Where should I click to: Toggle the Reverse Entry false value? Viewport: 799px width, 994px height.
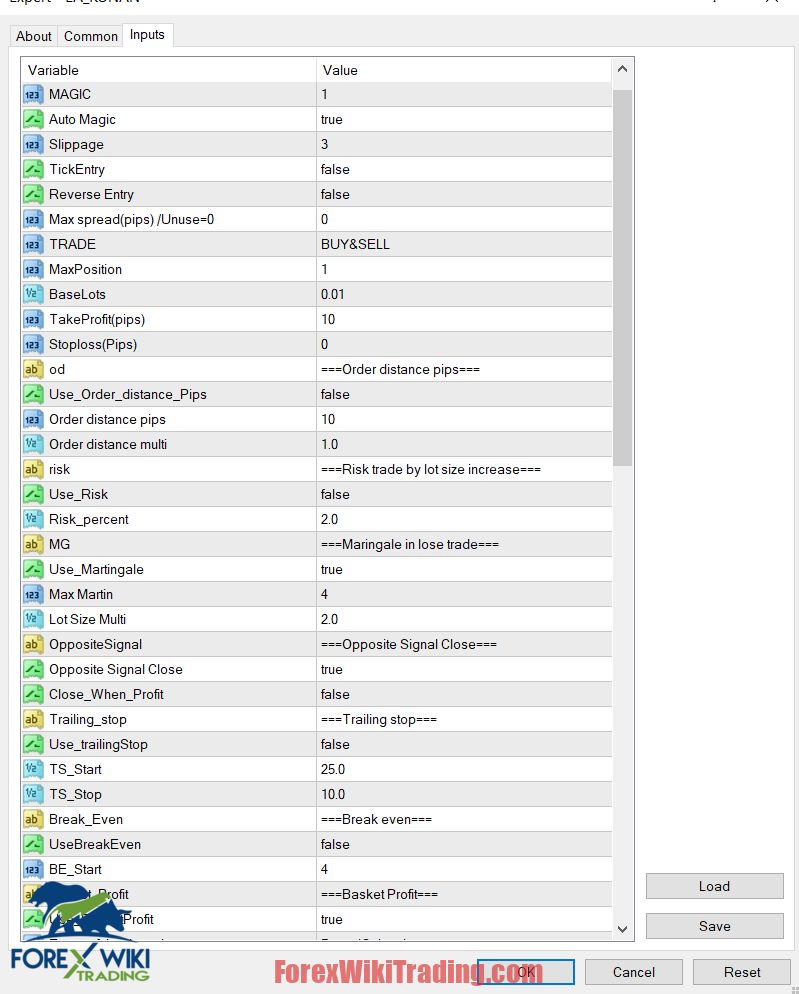tap(464, 195)
